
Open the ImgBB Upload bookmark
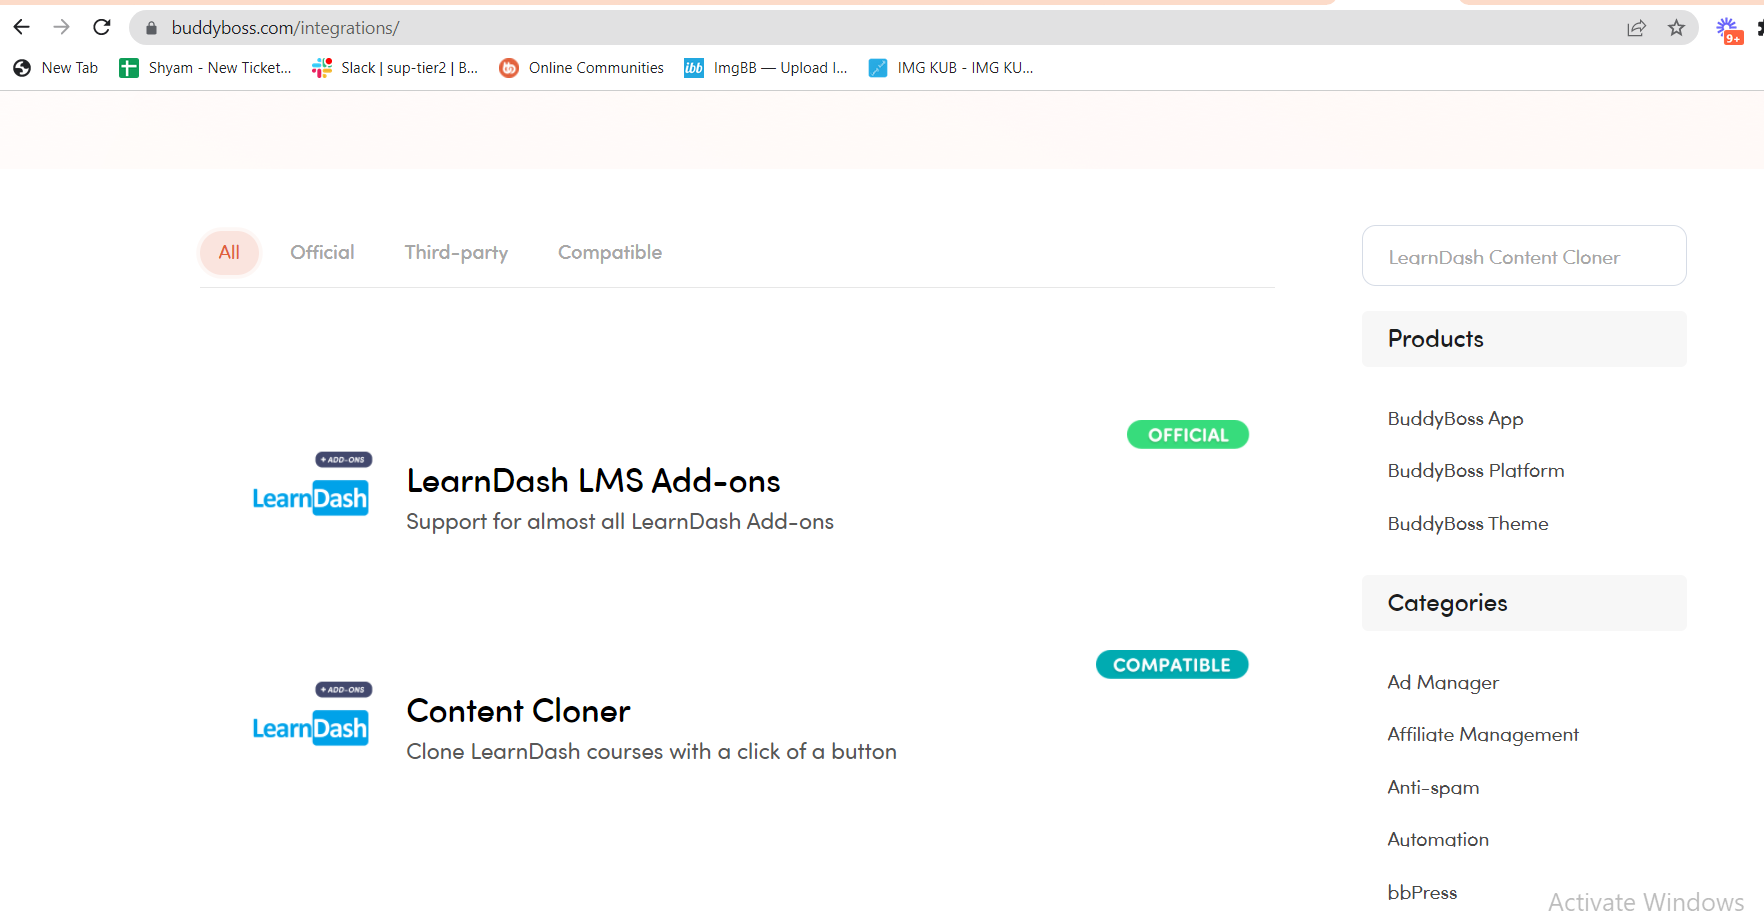[766, 68]
